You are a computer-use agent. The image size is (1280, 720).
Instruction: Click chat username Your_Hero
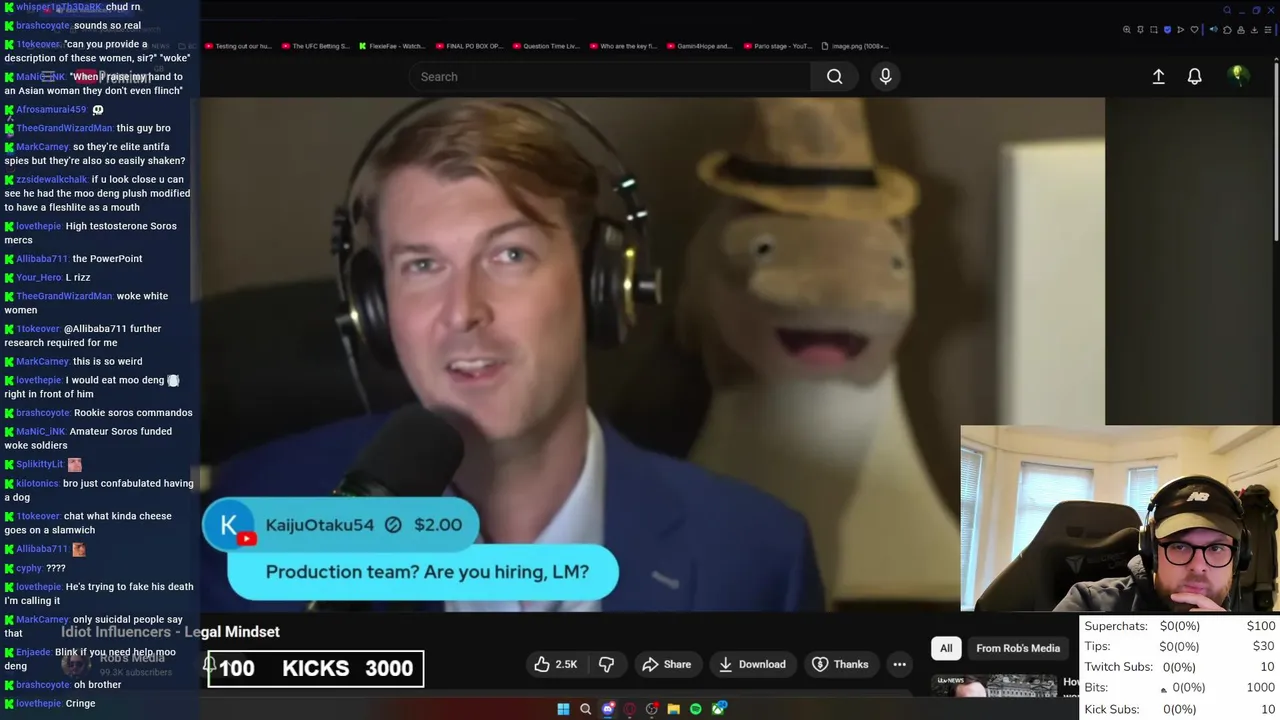click(x=39, y=278)
